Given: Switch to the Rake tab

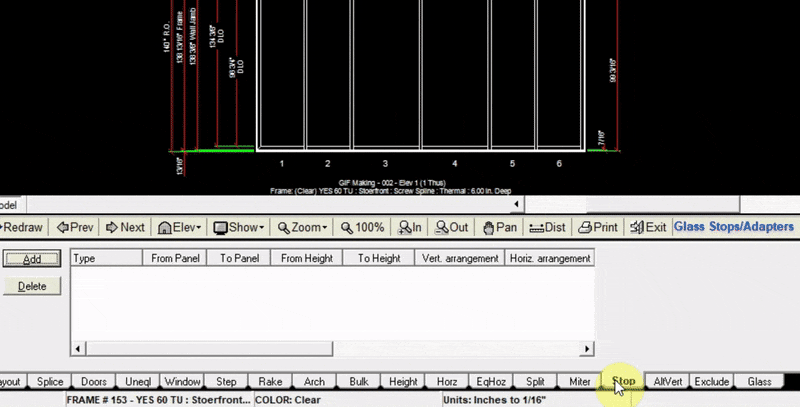Looking at the screenshot, I should click(x=270, y=381).
